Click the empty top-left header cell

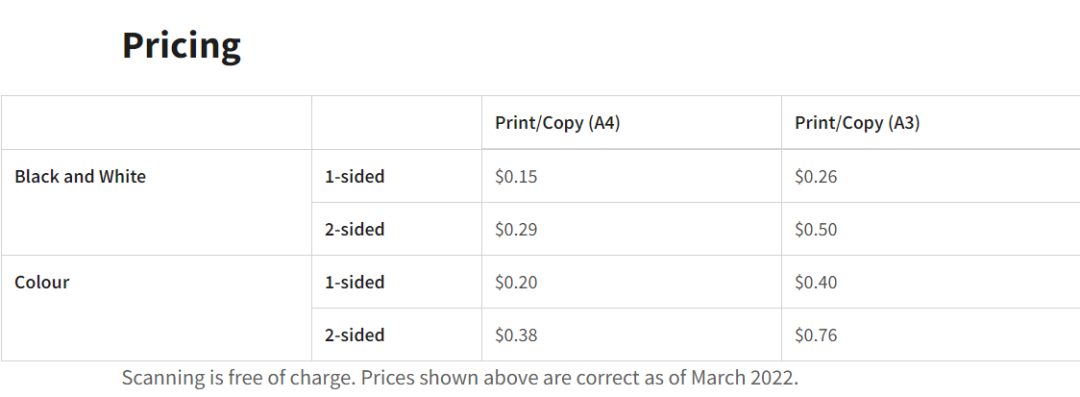156,123
